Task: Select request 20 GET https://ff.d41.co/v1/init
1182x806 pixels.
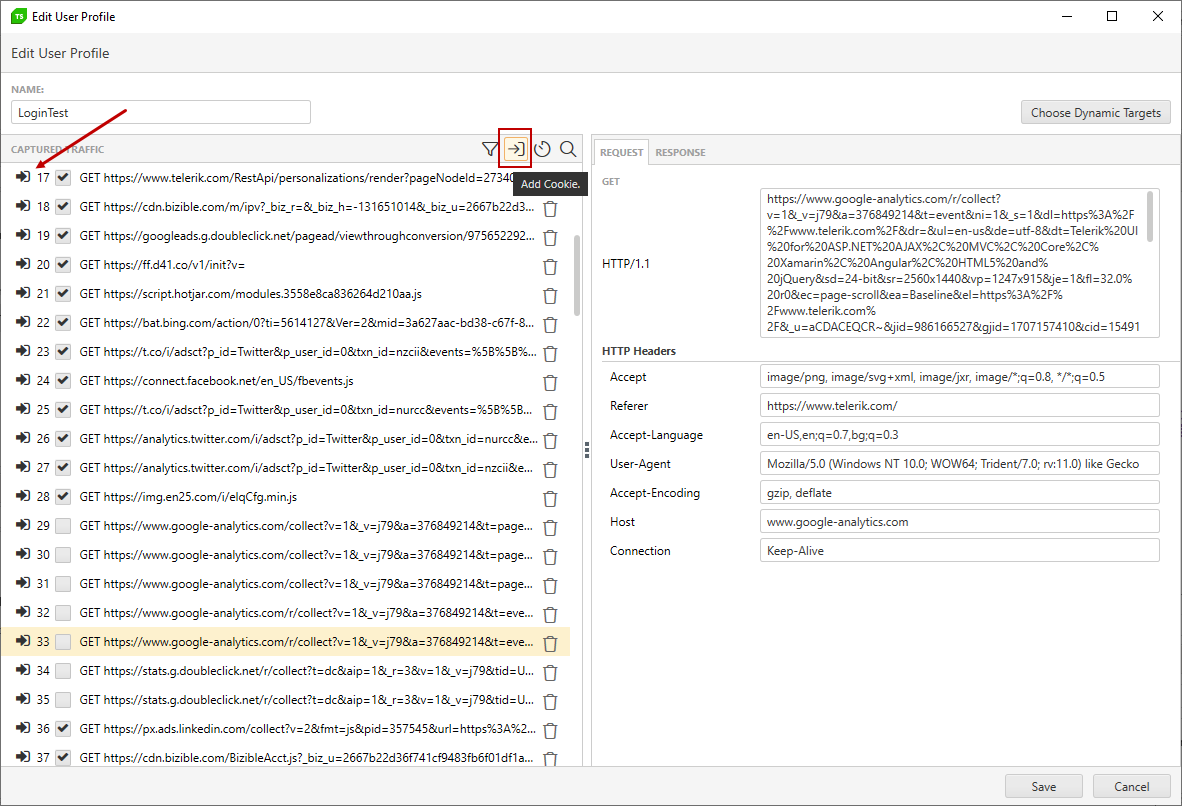Action: point(162,265)
